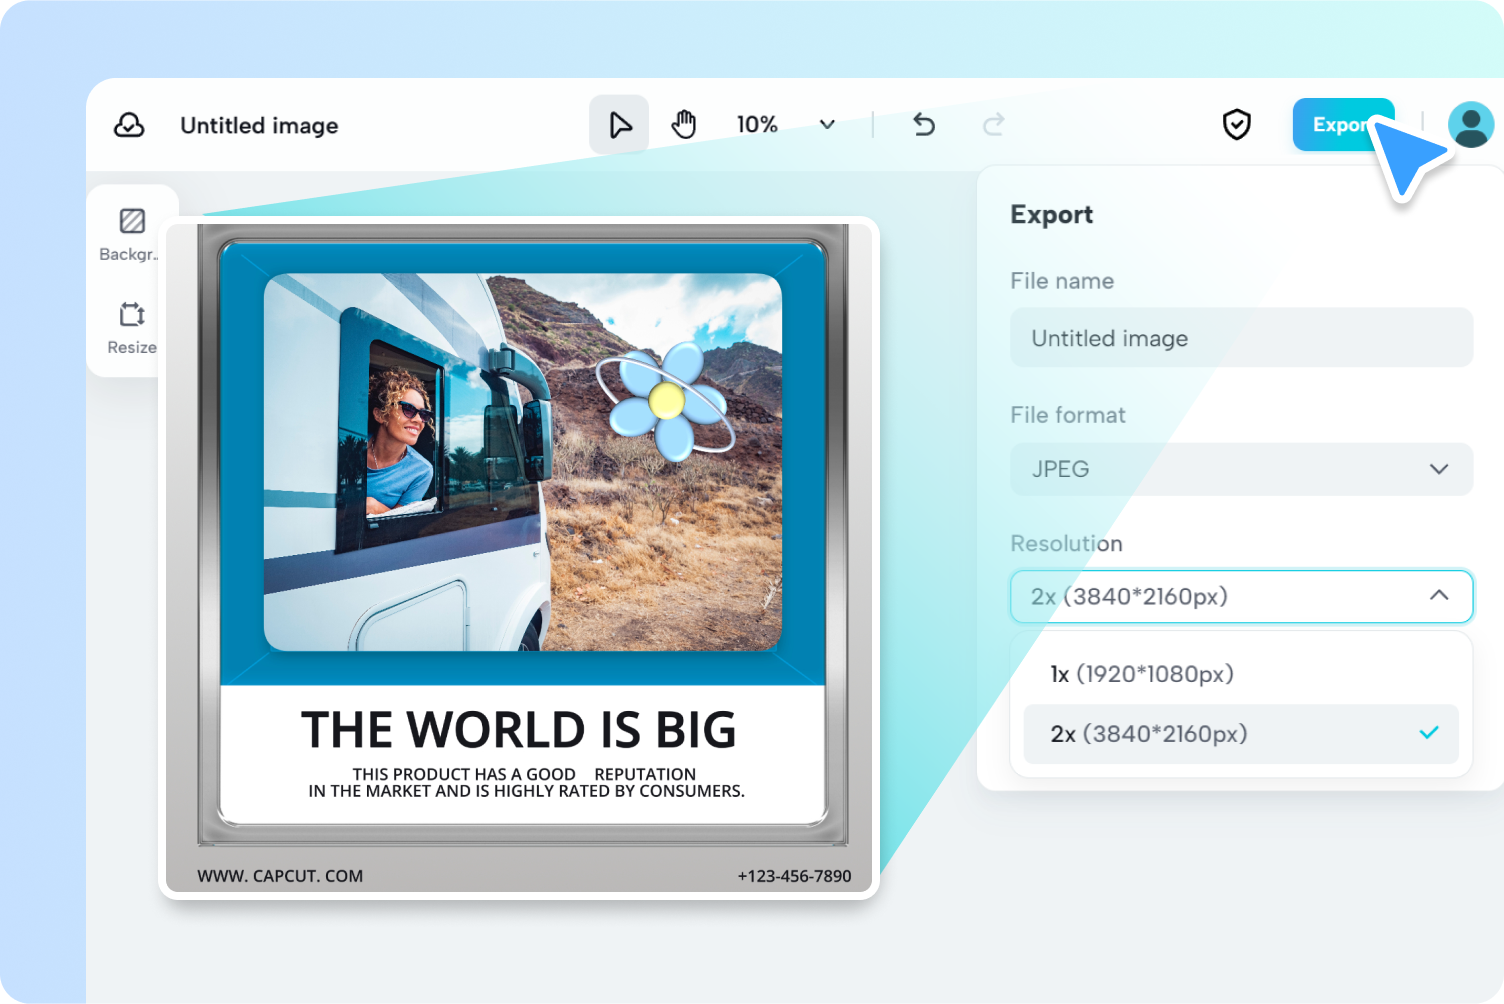The width and height of the screenshot is (1504, 1004).
Task: Click the Export panel heading
Action: pyautogui.click(x=1051, y=215)
